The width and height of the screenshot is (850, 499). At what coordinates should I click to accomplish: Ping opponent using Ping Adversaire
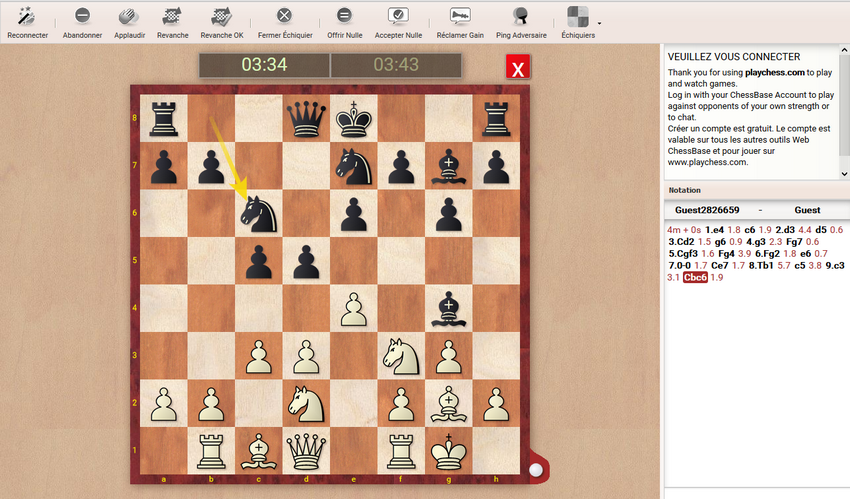(x=521, y=16)
